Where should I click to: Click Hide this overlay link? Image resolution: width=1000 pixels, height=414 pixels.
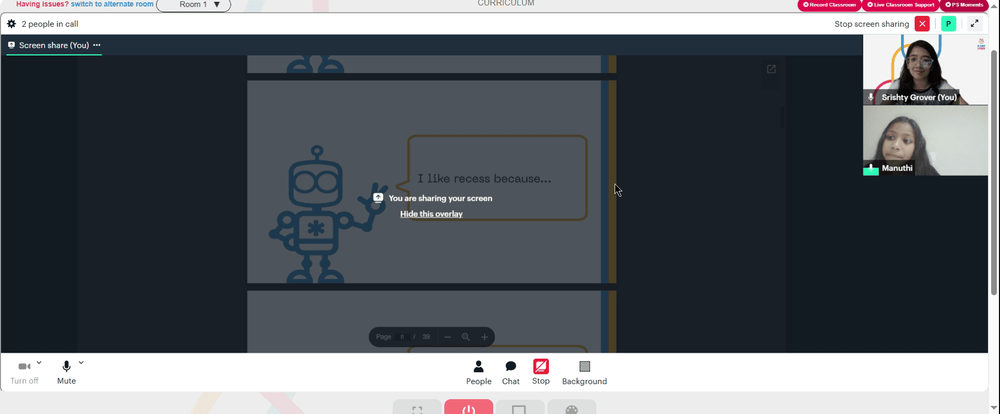[x=431, y=214]
